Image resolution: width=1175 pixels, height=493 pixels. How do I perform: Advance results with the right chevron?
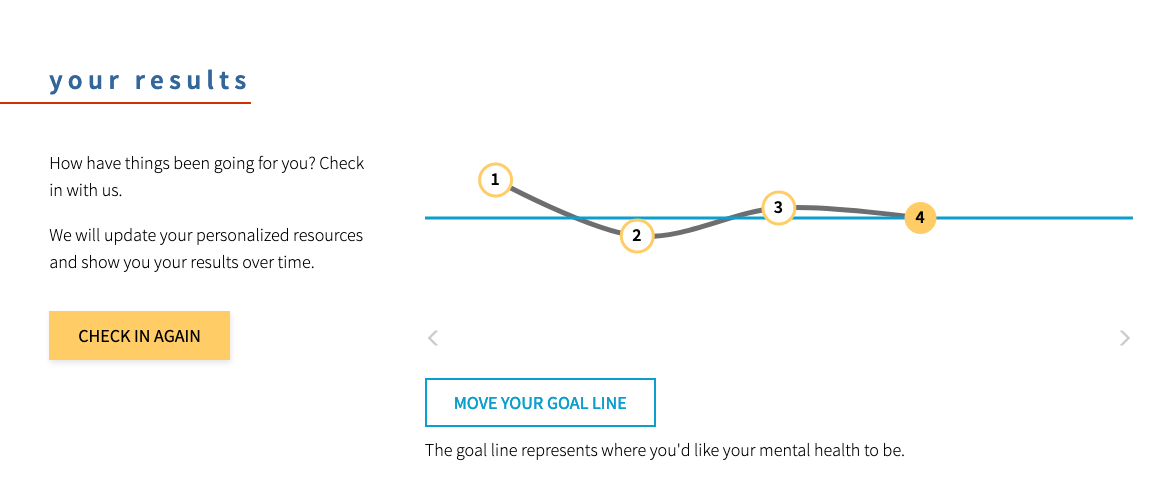coord(1125,338)
